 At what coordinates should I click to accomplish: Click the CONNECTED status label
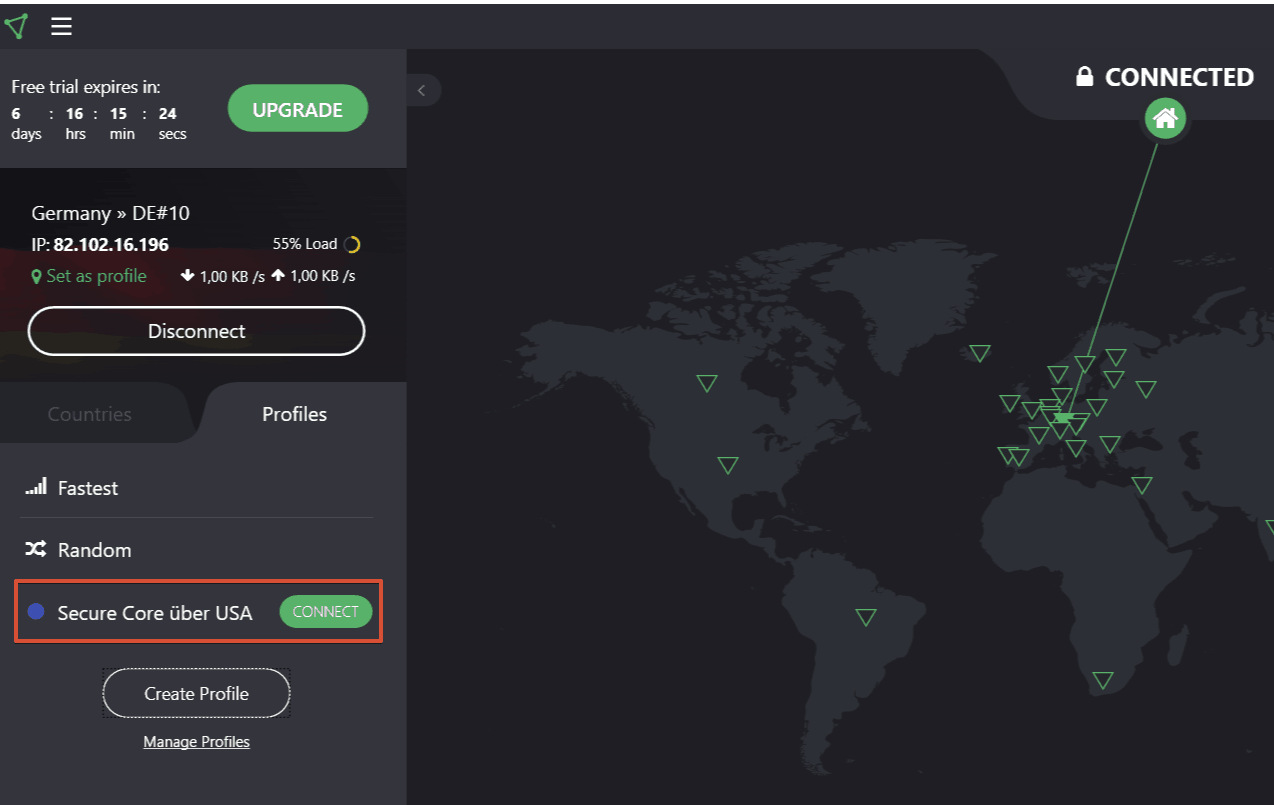[1179, 77]
